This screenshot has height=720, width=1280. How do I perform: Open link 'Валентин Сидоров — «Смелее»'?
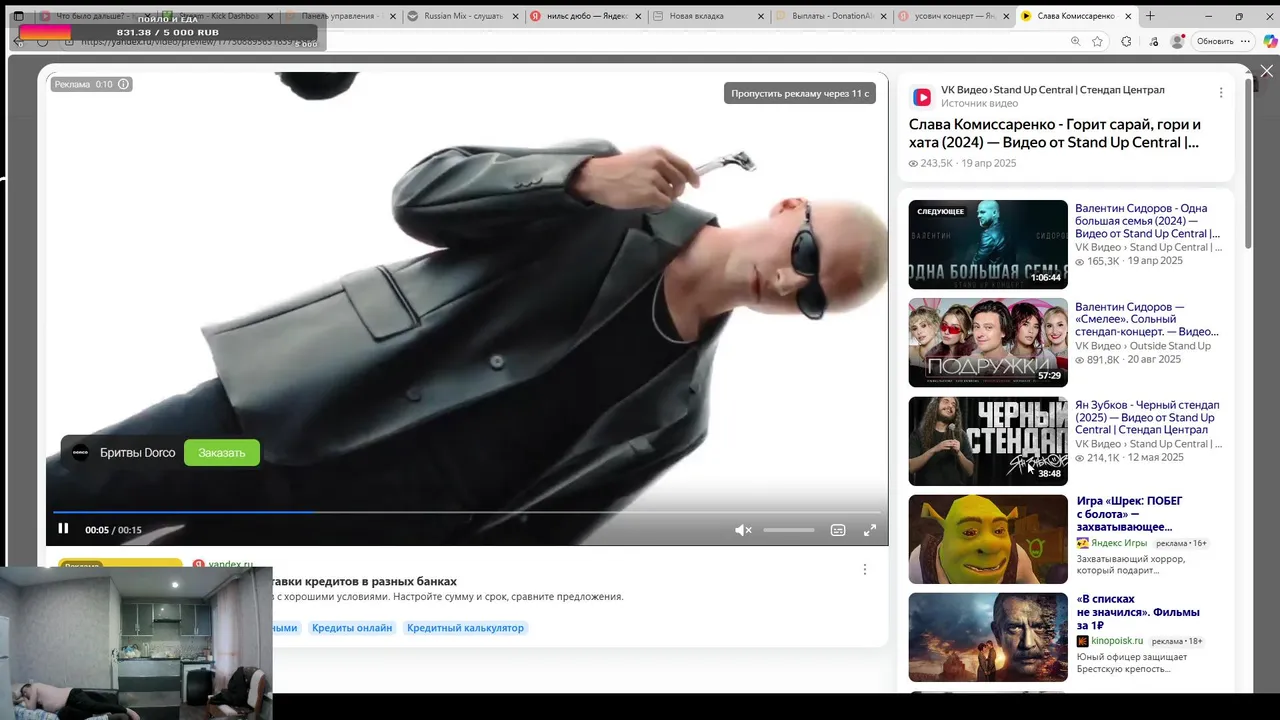1147,319
